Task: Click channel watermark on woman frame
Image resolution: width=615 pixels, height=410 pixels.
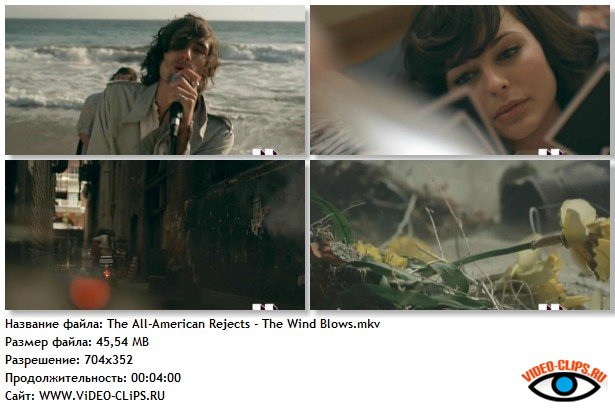Action: click(x=550, y=152)
